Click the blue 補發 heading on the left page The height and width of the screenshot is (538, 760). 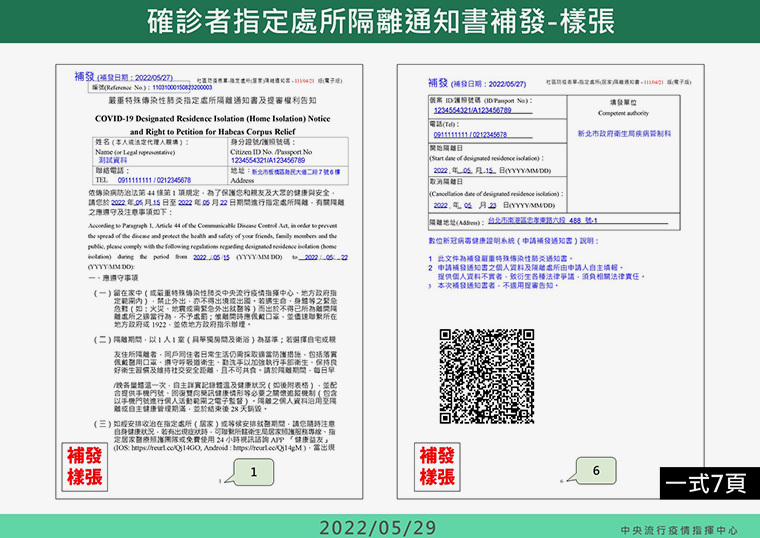[84, 77]
